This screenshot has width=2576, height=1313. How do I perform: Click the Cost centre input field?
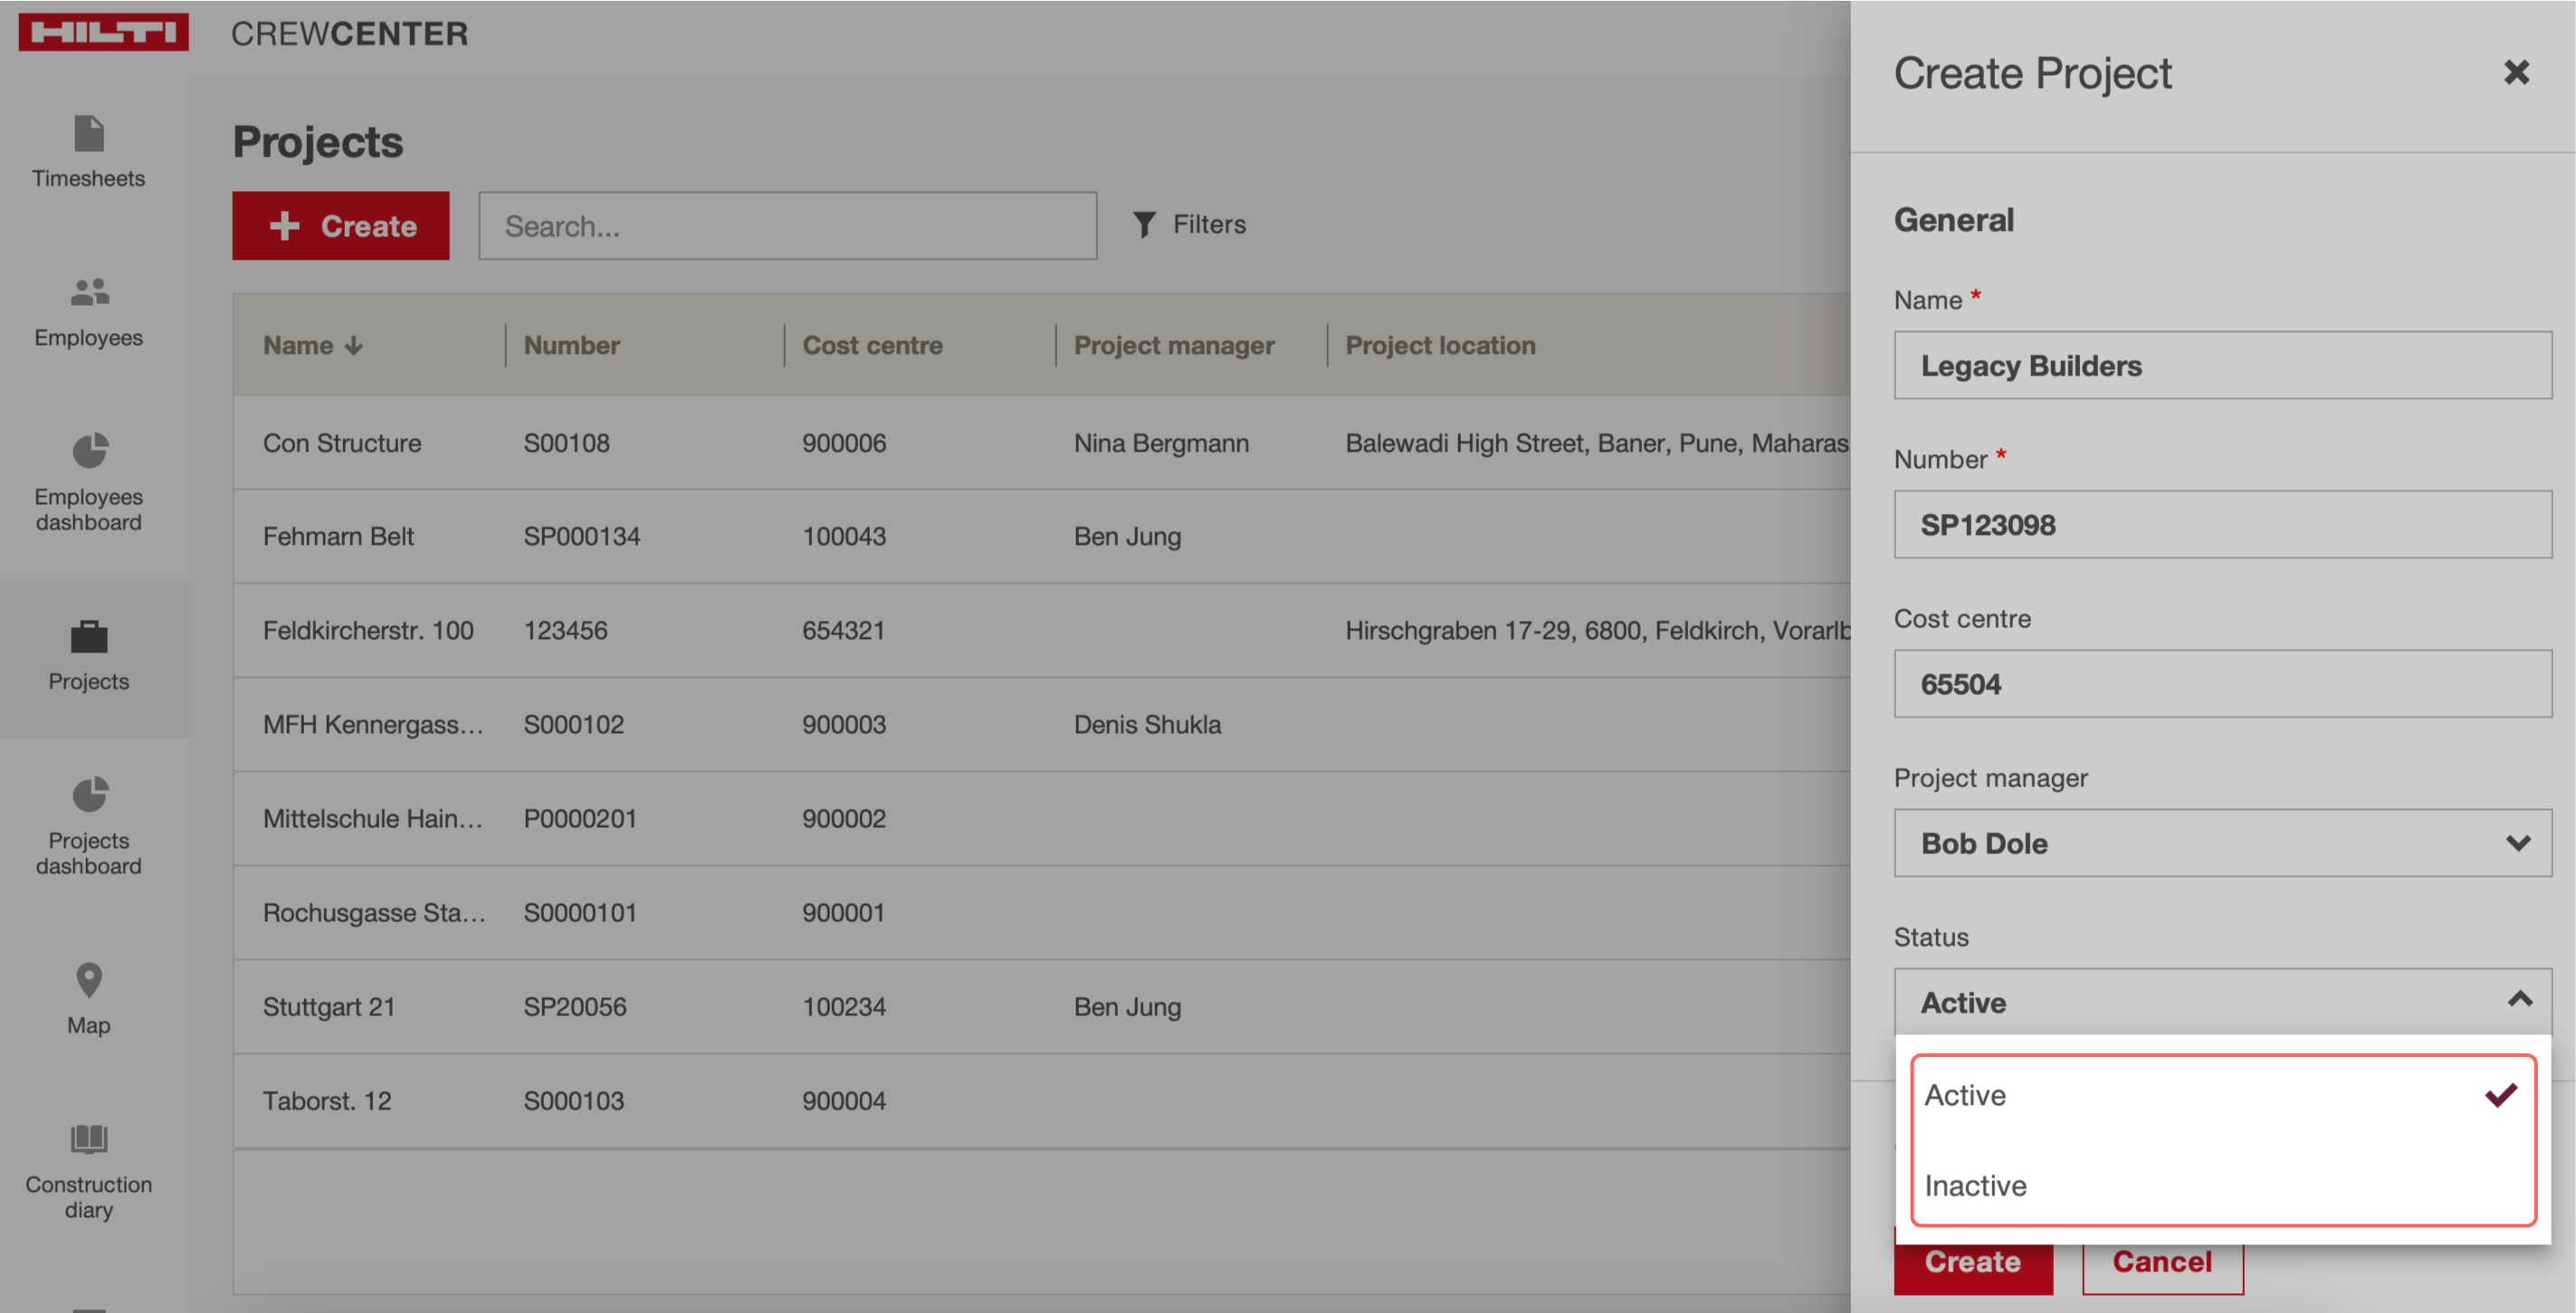click(x=2221, y=684)
